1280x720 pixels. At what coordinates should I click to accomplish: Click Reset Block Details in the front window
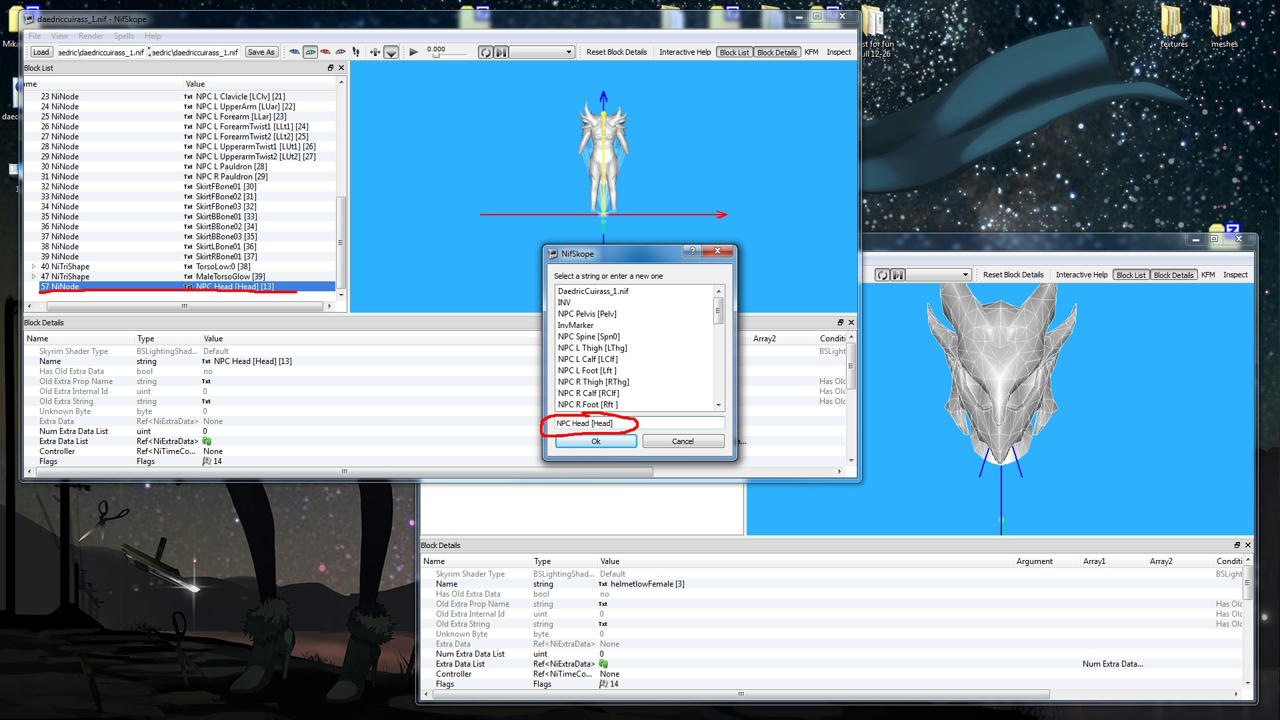(616, 52)
